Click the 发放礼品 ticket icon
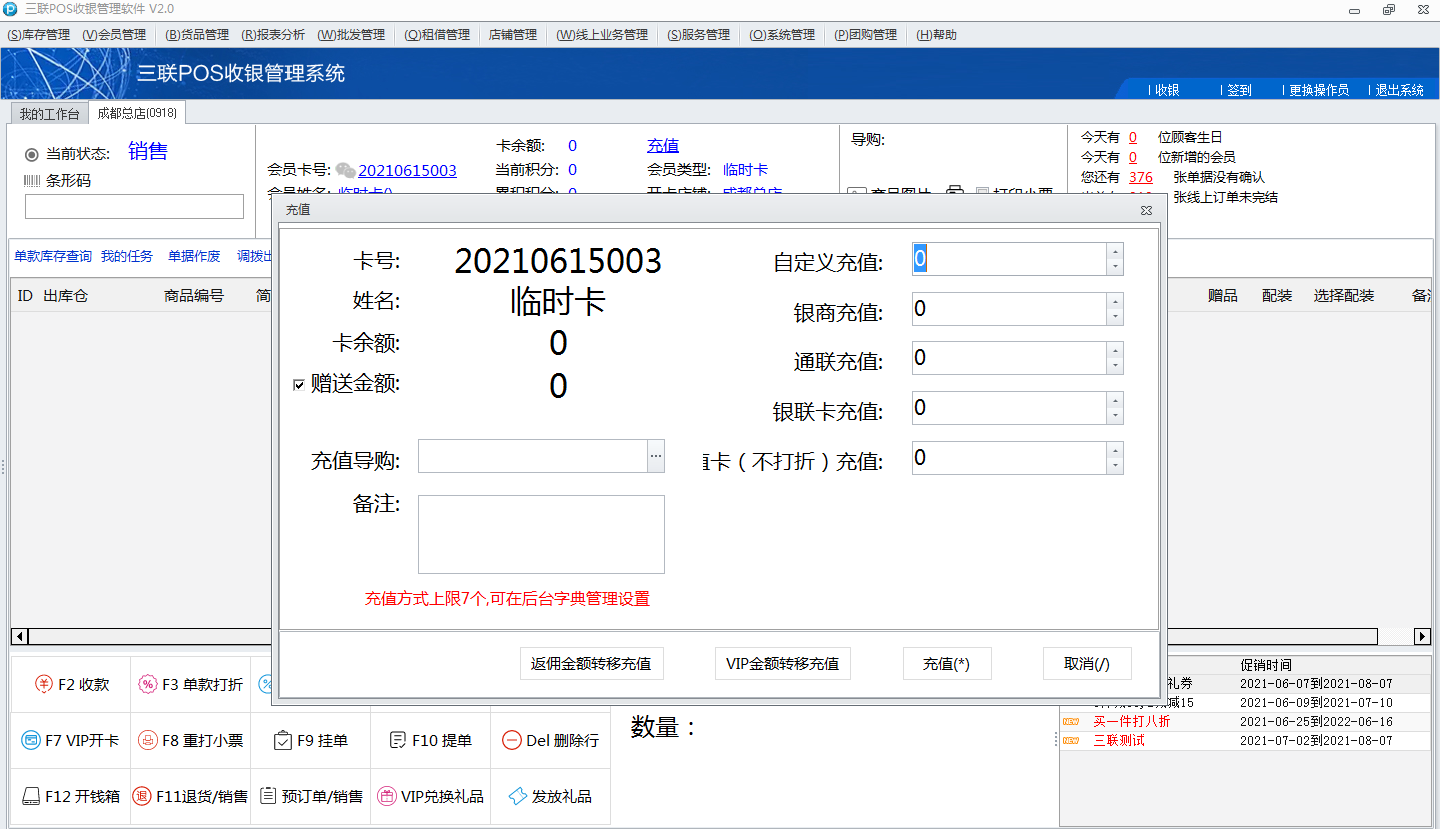The height and width of the screenshot is (829, 1440). tap(518, 796)
